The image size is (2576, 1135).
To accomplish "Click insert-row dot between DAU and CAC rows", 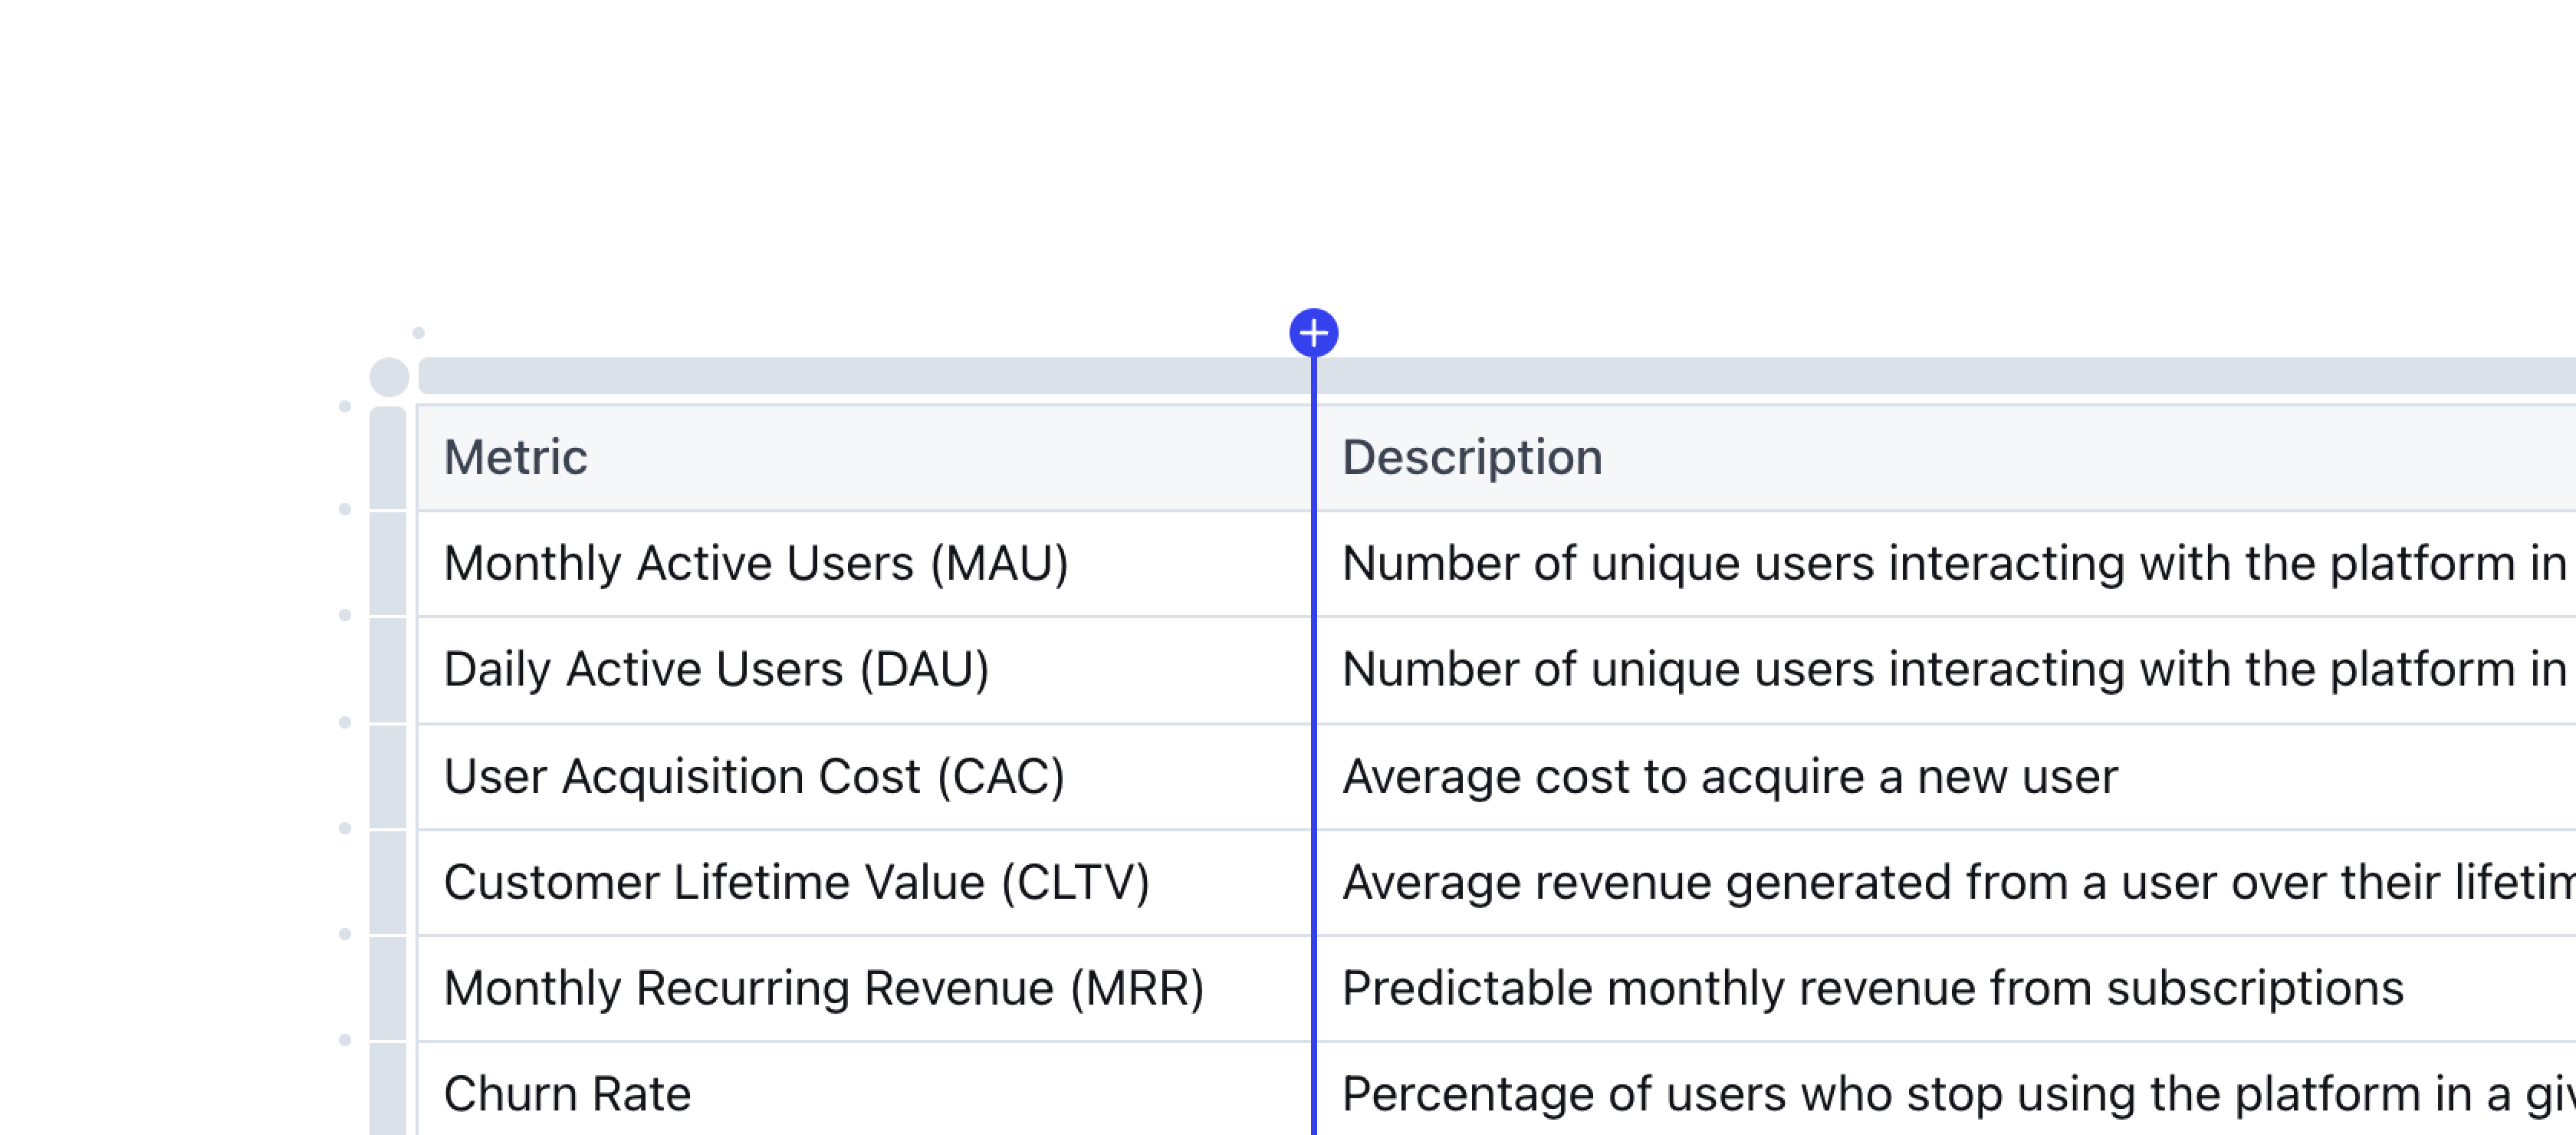I will [345, 722].
